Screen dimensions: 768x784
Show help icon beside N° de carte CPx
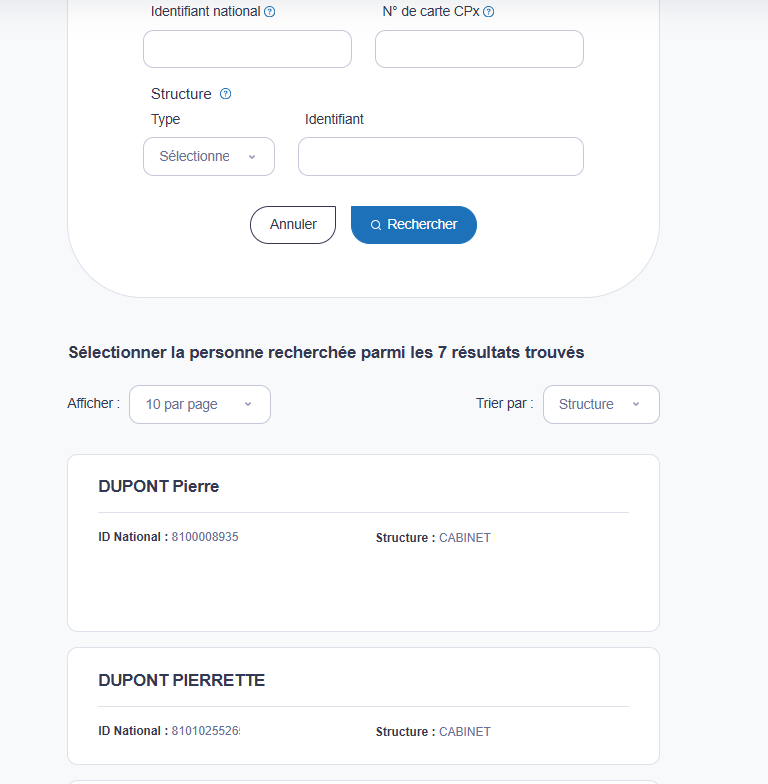[488, 12]
